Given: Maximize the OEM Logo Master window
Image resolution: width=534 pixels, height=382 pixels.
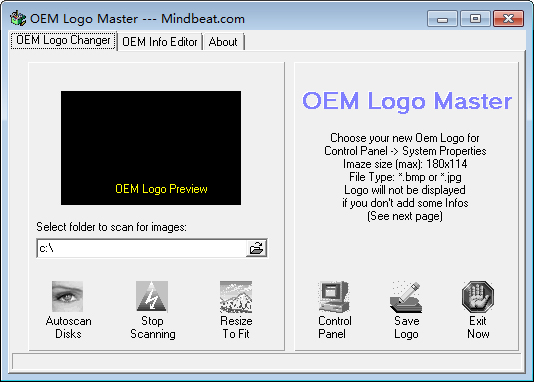Looking at the screenshot, I should tap(475, 18).
